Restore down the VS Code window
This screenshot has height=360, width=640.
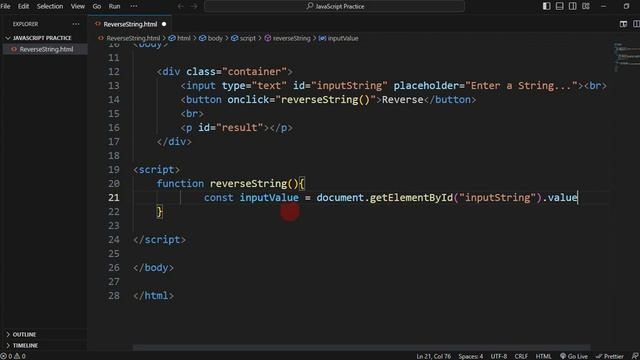pos(627,6)
